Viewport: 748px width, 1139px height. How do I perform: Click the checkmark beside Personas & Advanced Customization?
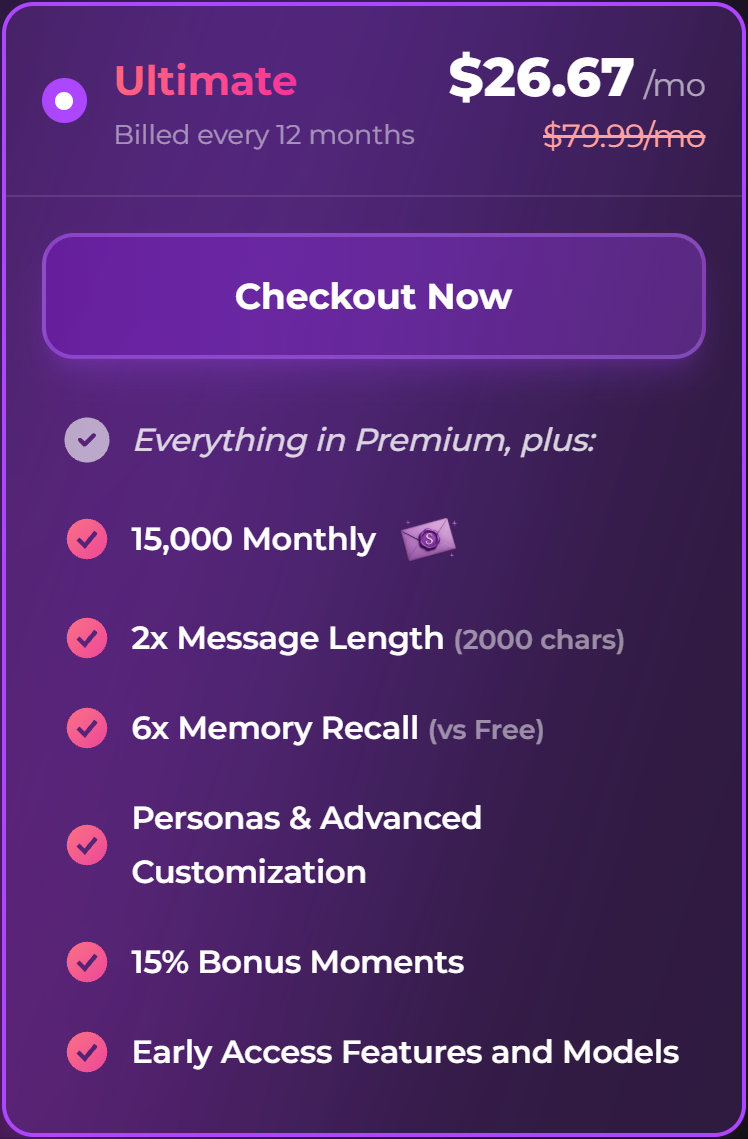[x=87, y=845]
